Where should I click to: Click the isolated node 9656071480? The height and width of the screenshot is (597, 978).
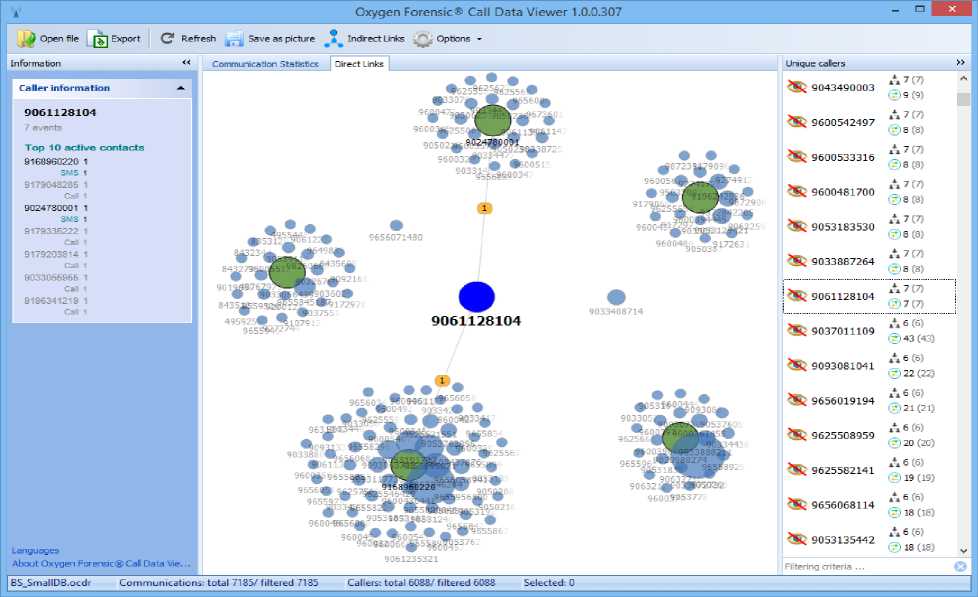[x=396, y=225]
